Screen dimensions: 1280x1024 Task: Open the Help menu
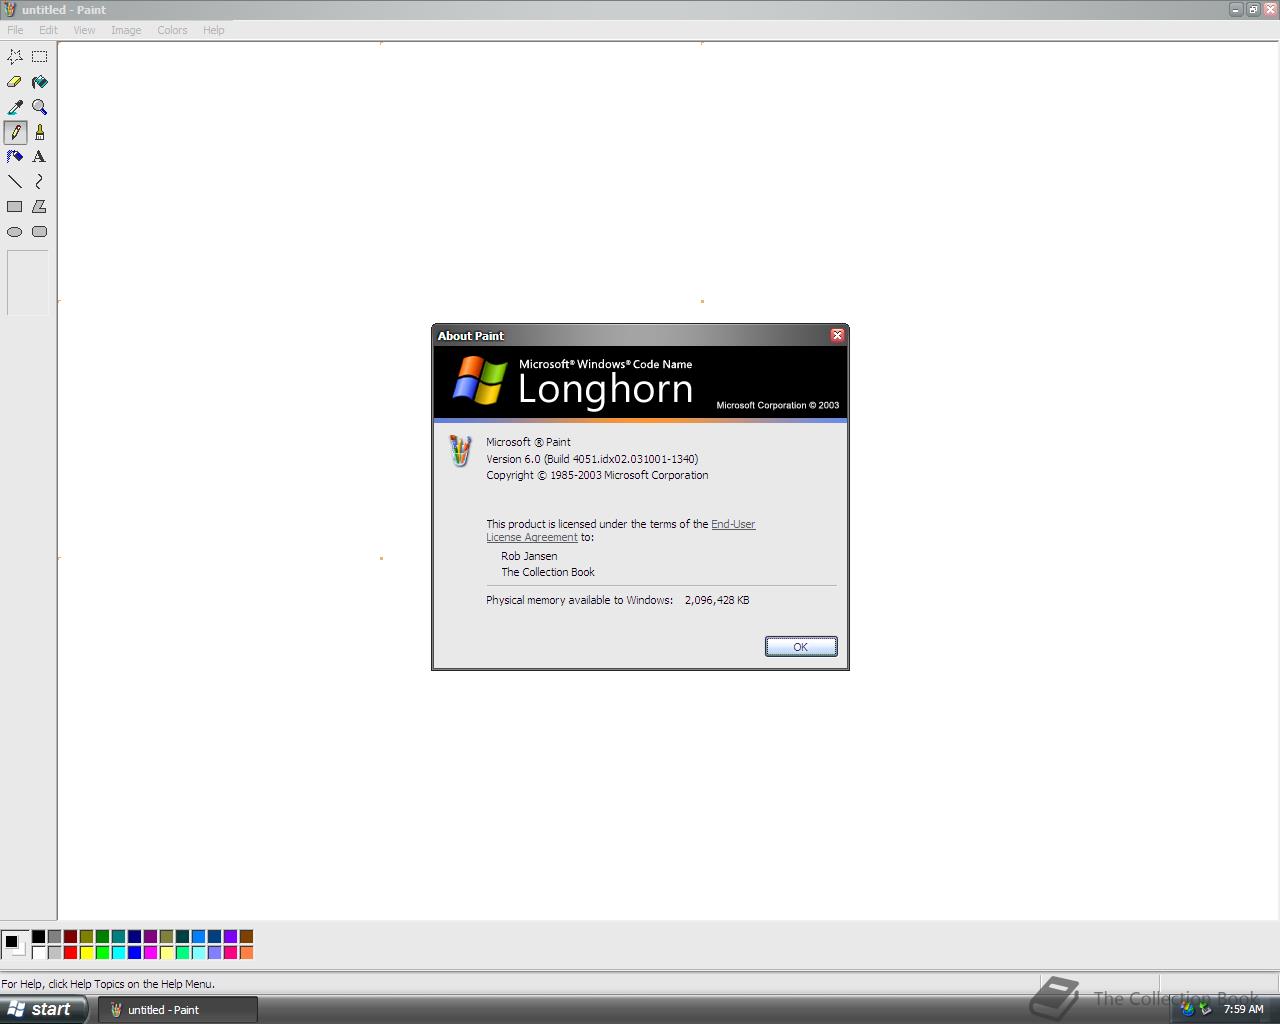click(214, 30)
